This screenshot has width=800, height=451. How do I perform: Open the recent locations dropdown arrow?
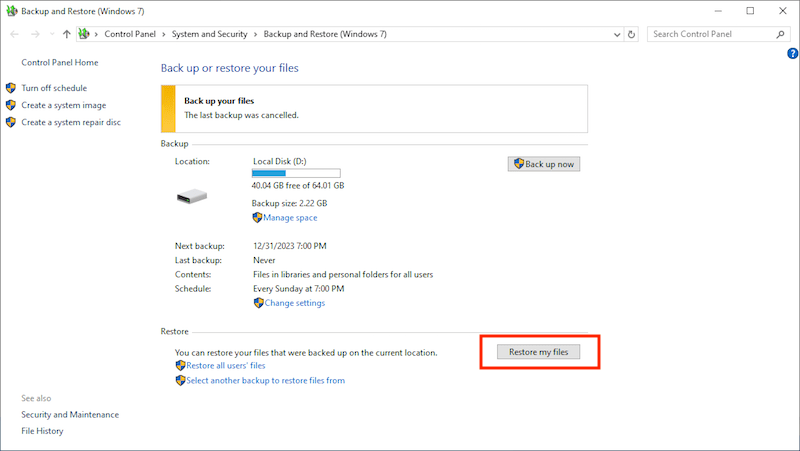click(52, 34)
